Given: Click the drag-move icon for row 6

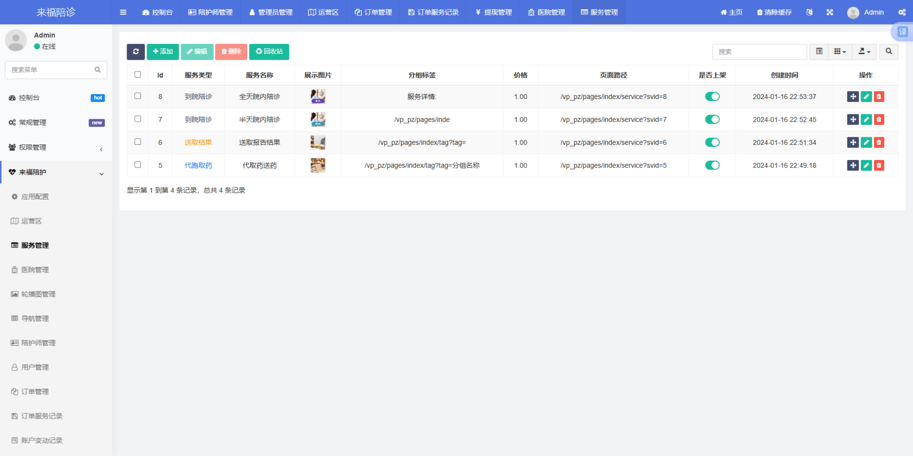Looking at the screenshot, I should pyautogui.click(x=853, y=143).
